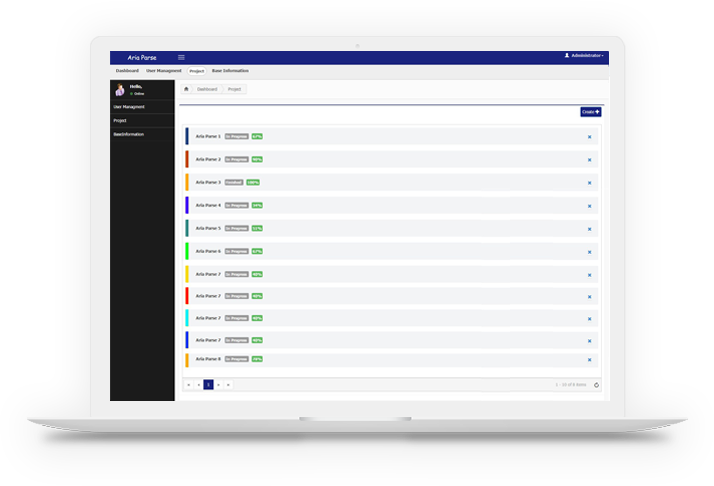The width and height of the screenshot is (714, 486).
Task: Toggle the hamburger sidebar menu icon
Action: (181, 57)
